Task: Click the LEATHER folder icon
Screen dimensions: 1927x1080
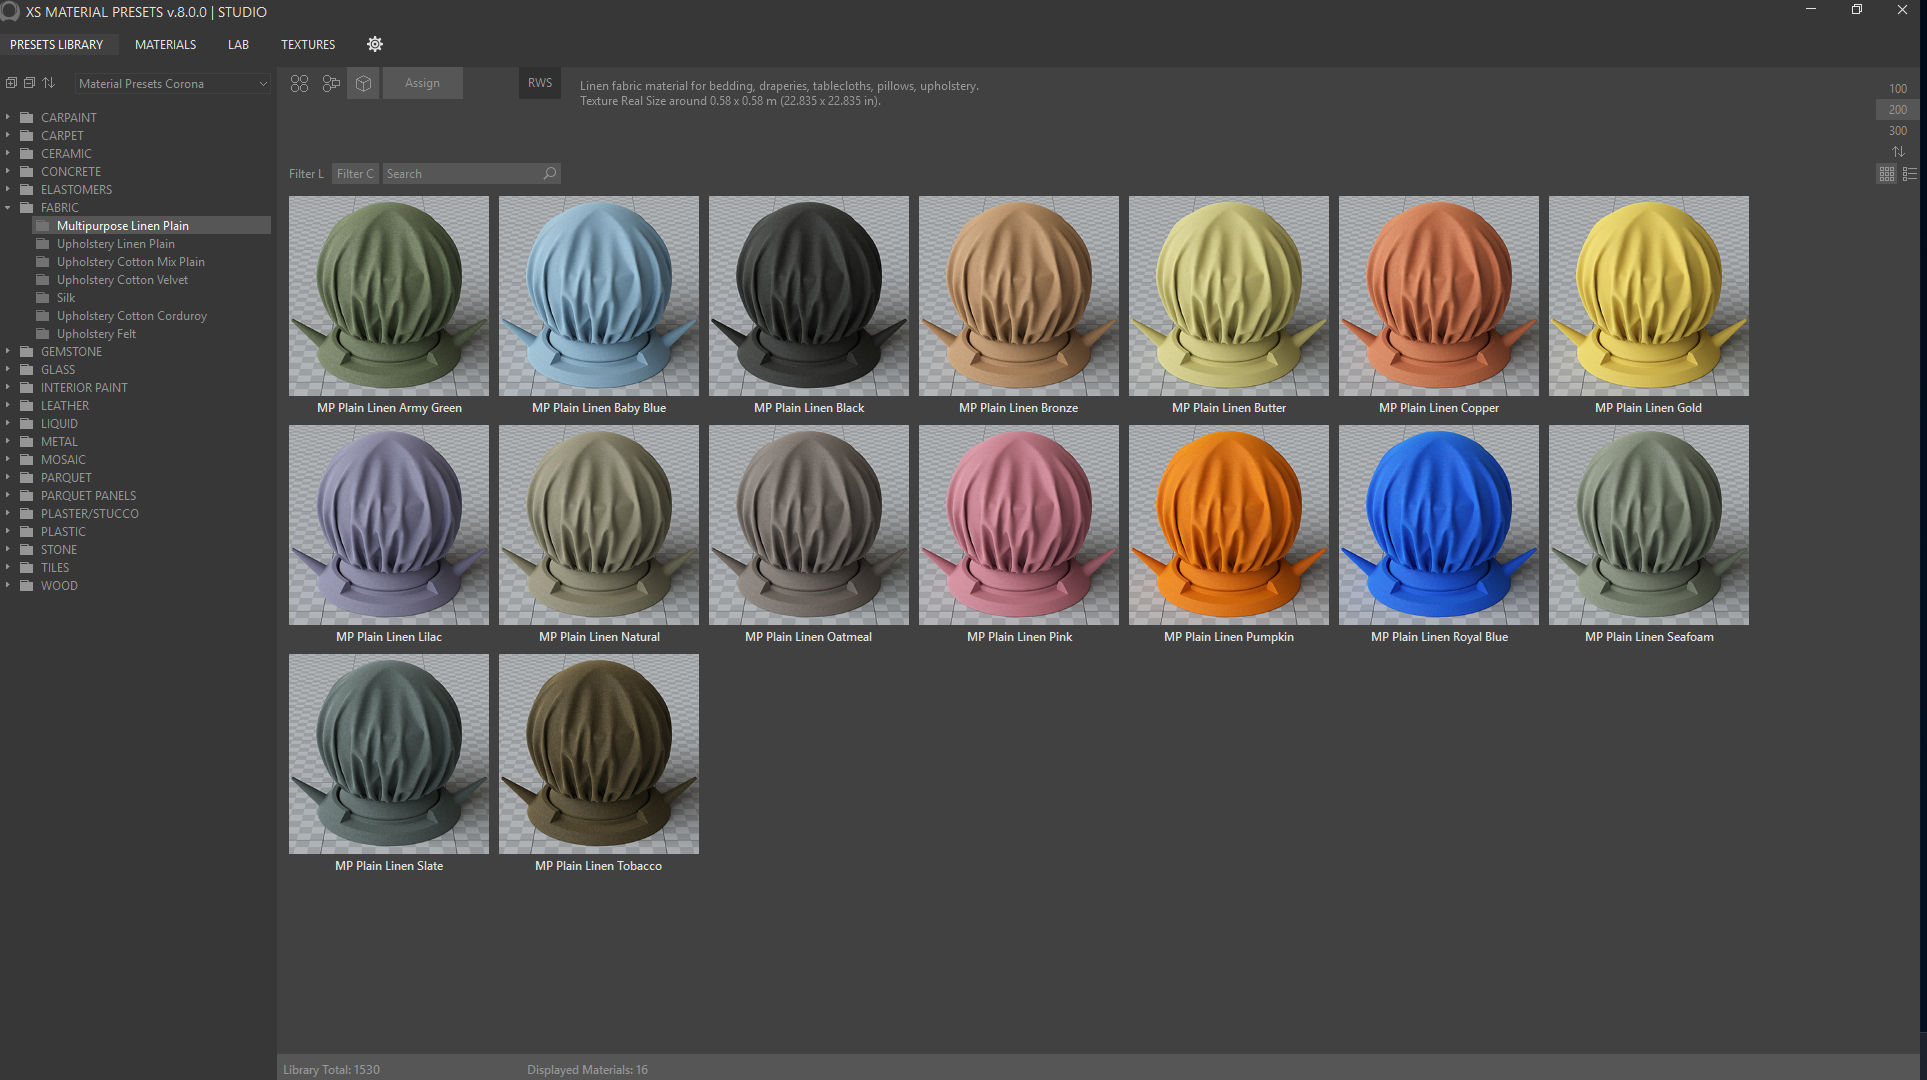Action: point(27,405)
